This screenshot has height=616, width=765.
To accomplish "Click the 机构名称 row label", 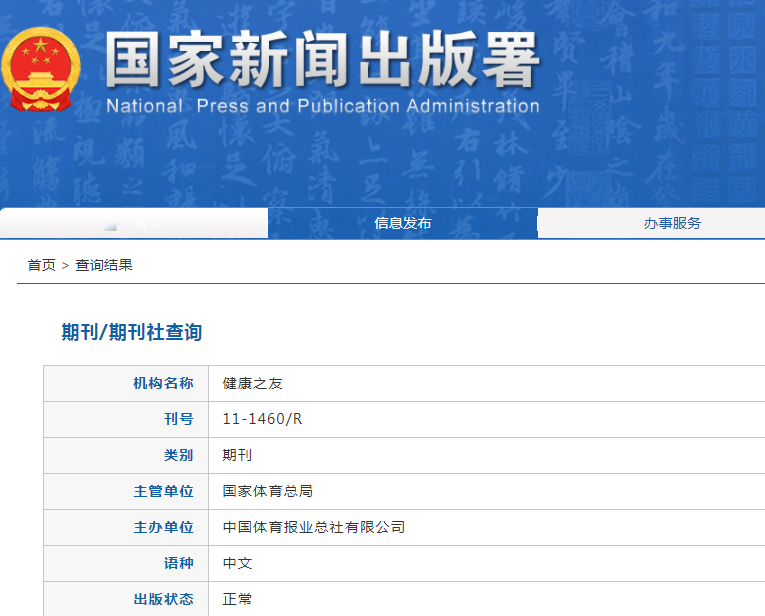I will tap(163, 383).
